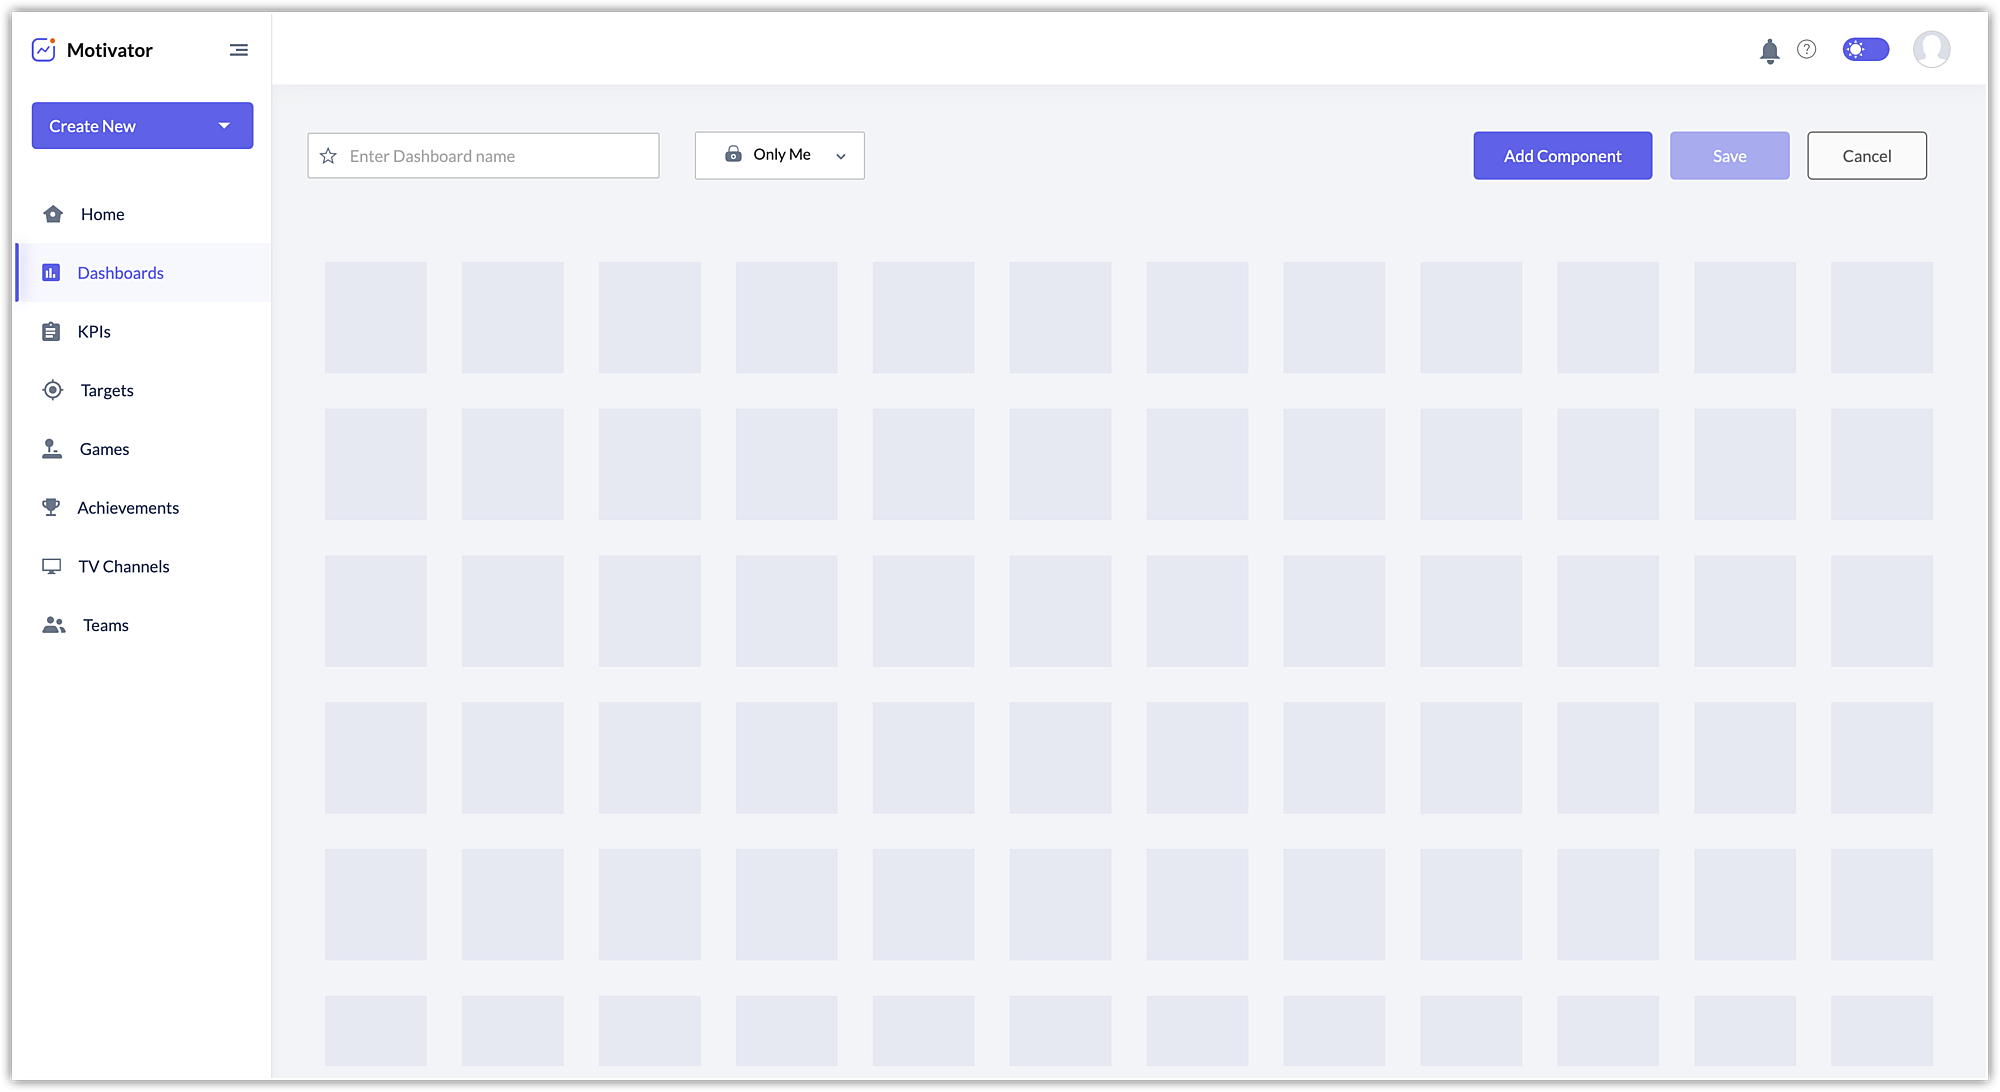
Task: Open the KPIs menu item
Action: click(94, 332)
